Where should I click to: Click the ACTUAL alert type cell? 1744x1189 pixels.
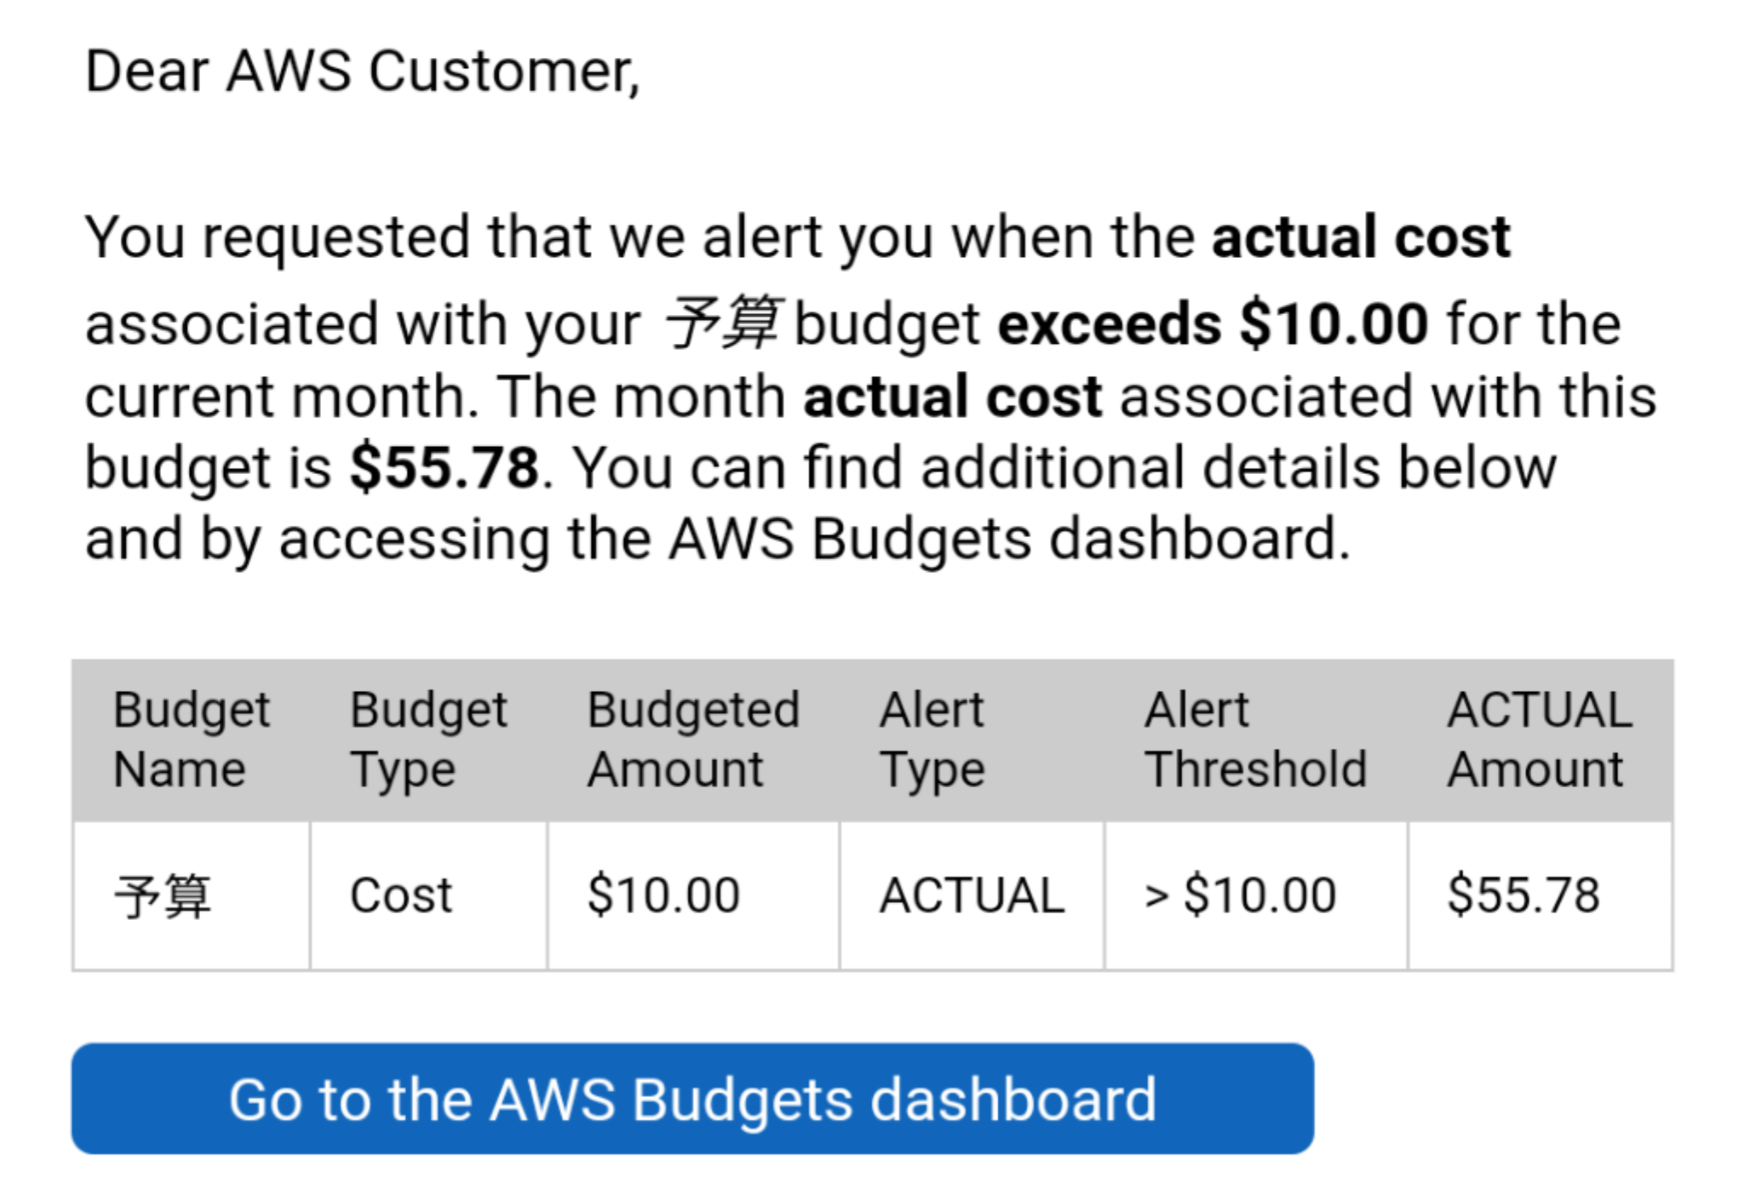coord(972,896)
